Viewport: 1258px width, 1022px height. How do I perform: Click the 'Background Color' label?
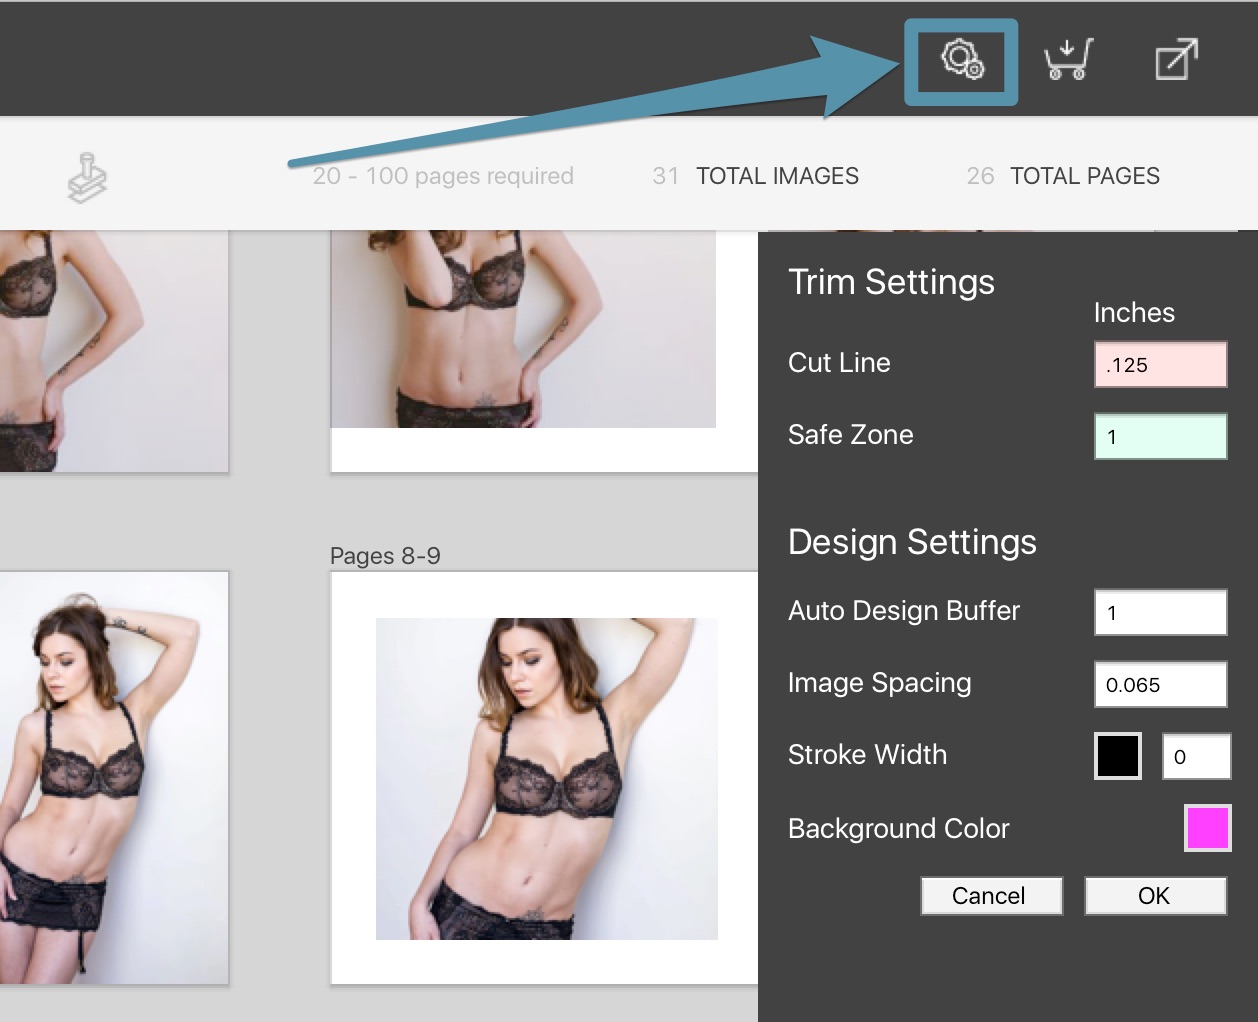pyautogui.click(x=898, y=829)
